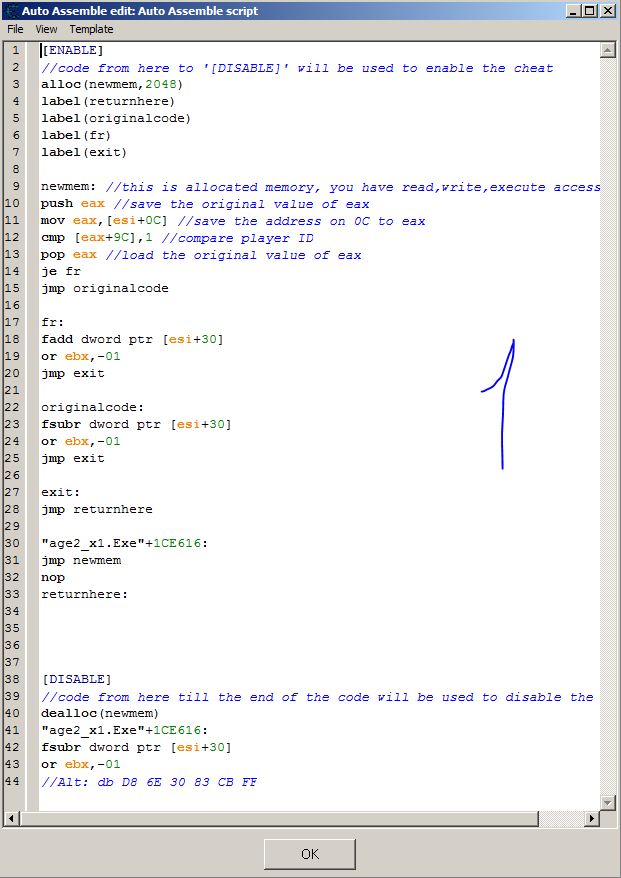Click 'or ebx,-01' on line 19
This screenshot has width=621, height=878.
(x=81, y=356)
